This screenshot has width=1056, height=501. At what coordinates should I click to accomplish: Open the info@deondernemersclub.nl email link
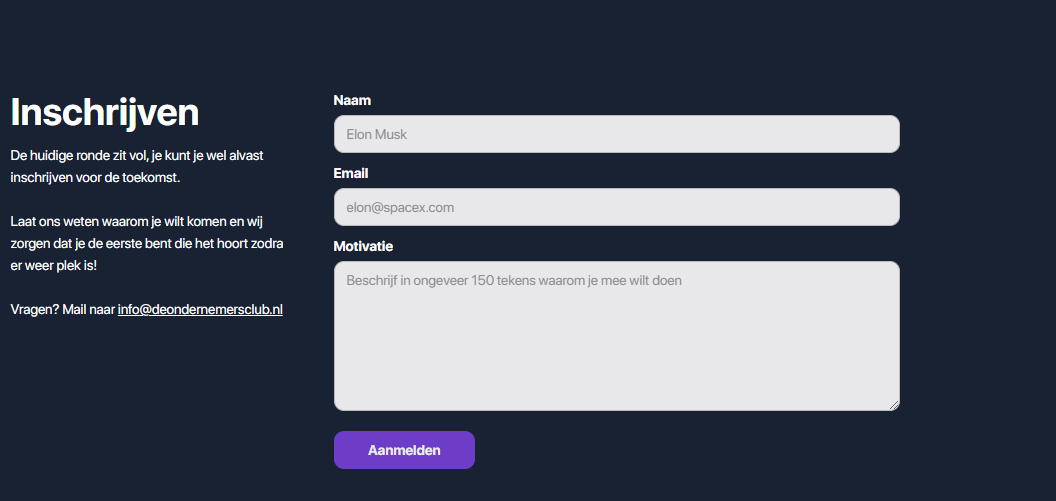pyautogui.click(x=200, y=310)
